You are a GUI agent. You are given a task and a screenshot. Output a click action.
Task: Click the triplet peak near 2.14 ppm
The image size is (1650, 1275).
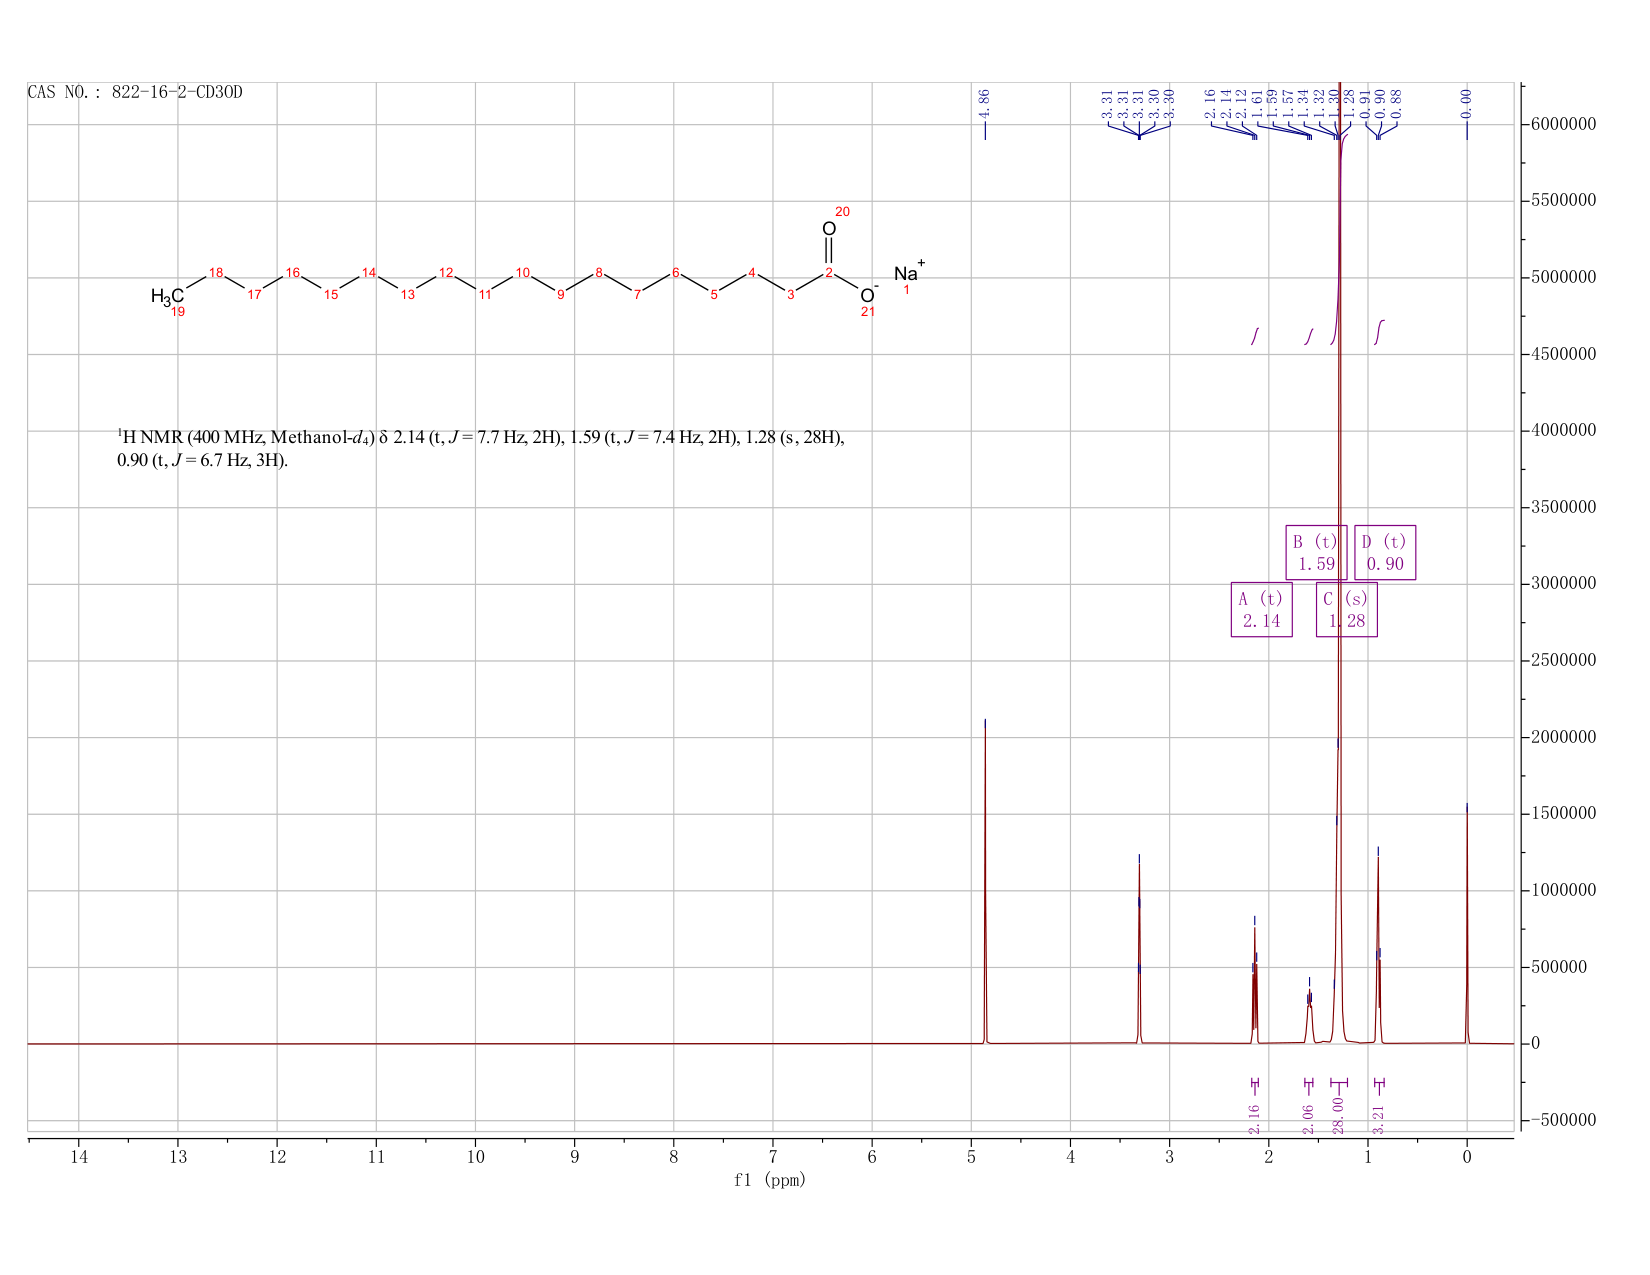[1254, 985]
